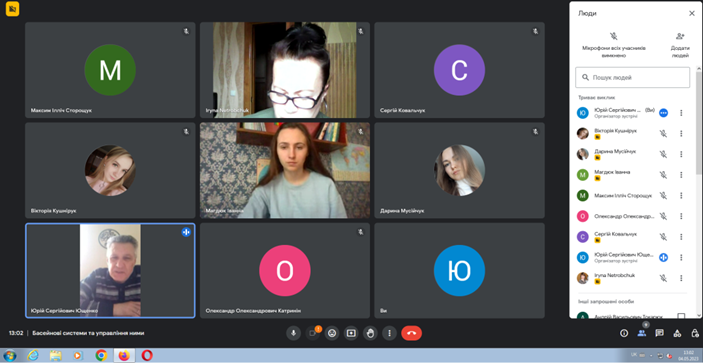Toggle the microphone in the call controls
Screen dimensions: 703x363
[293, 333]
